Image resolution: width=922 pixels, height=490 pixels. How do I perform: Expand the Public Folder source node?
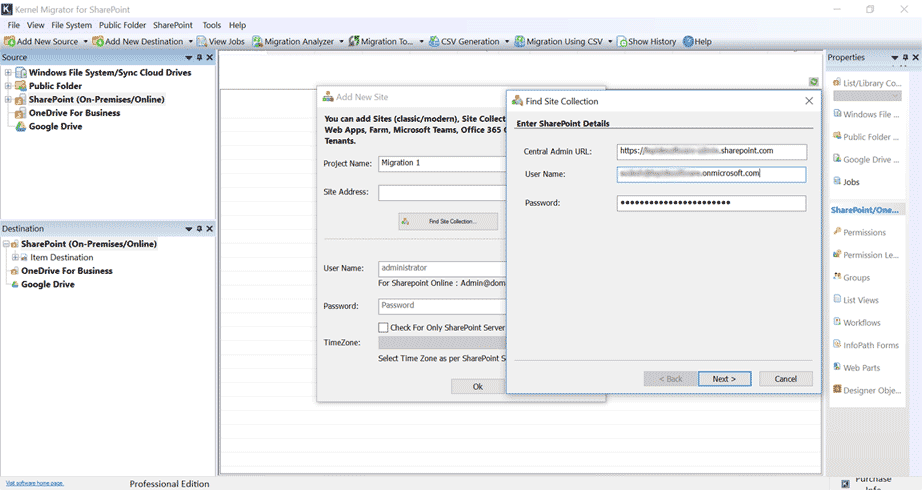click(x=8, y=86)
